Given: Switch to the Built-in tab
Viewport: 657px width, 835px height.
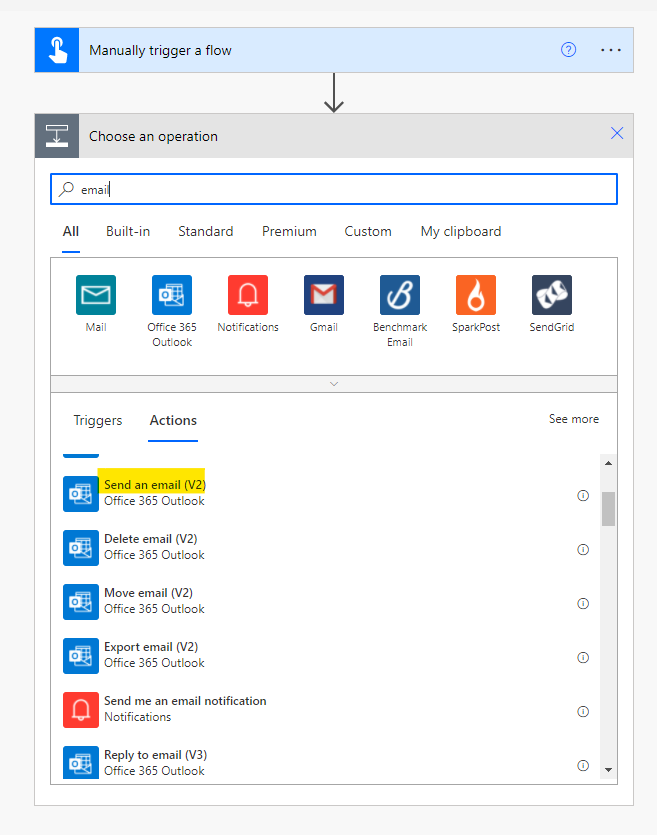Looking at the screenshot, I should [128, 231].
